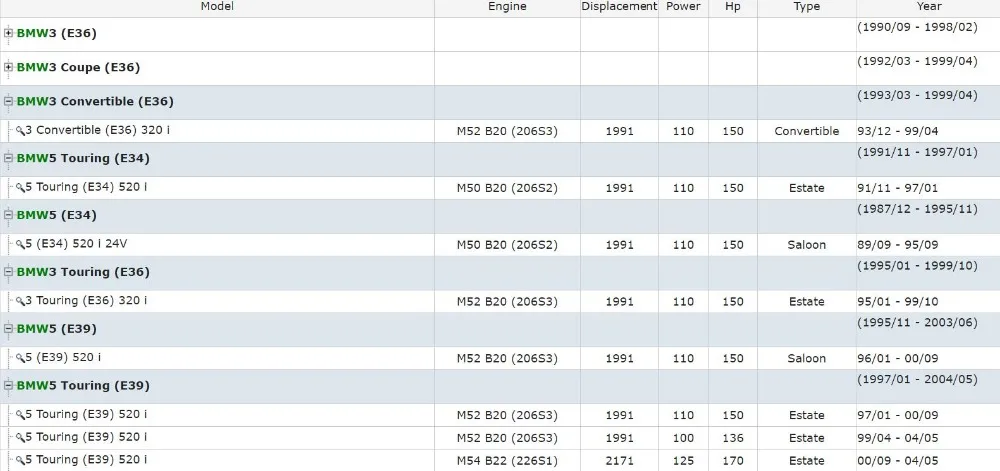Viewport: 1000px width, 471px height.
Task: Click the Power column header
Action: click(683, 6)
